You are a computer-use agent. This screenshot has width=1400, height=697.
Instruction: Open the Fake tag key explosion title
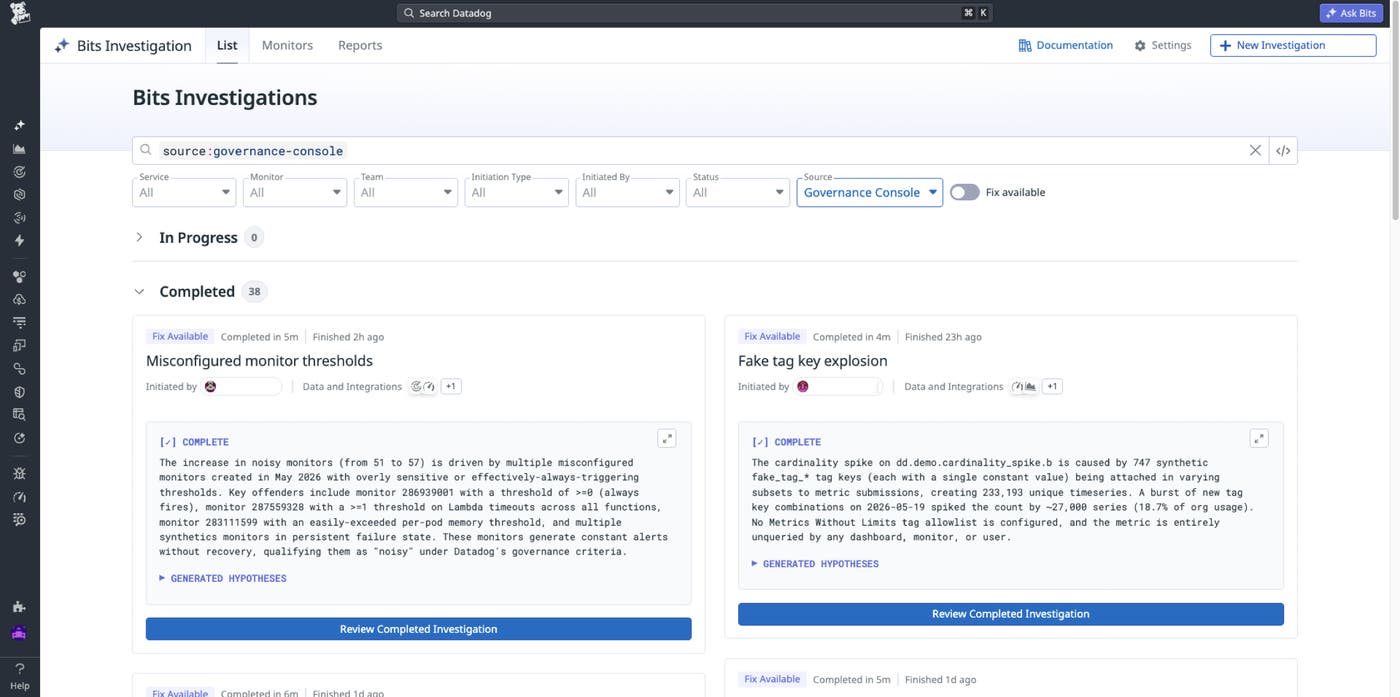click(x=812, y=361)
